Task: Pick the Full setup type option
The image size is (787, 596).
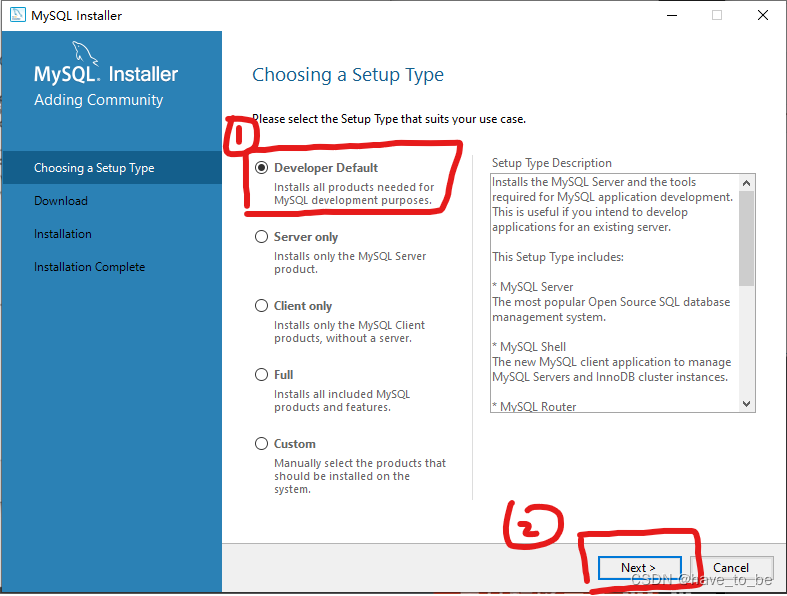Action: tap(261, 375)
